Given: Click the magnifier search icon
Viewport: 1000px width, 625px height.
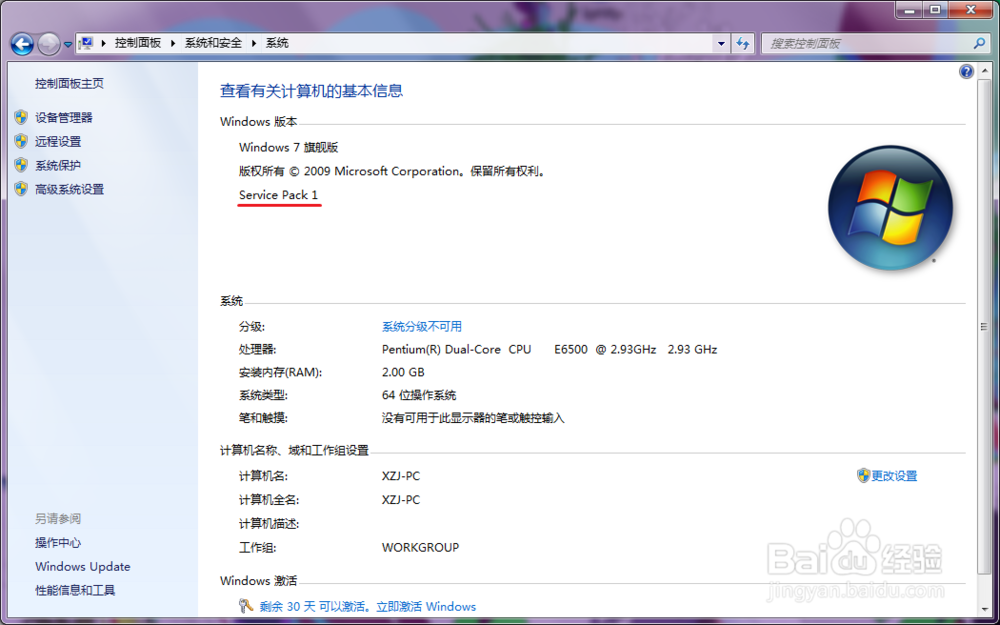Looking at the screenshot, I should (x=980, y=43).
